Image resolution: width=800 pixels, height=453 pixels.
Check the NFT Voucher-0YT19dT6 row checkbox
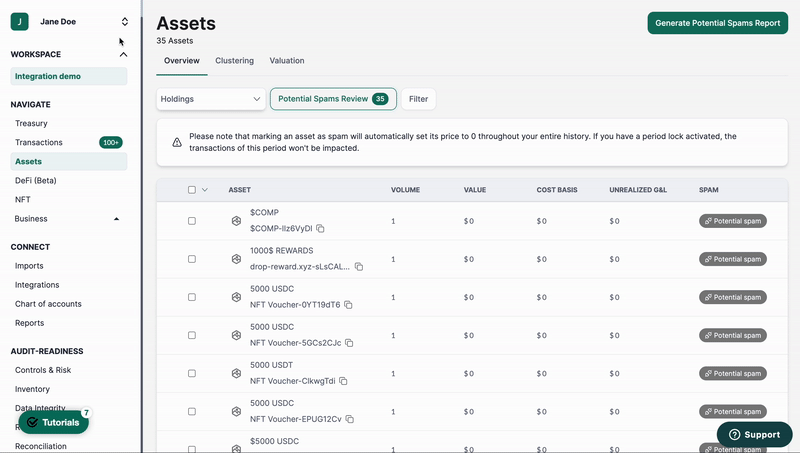[x=192, y=297]
